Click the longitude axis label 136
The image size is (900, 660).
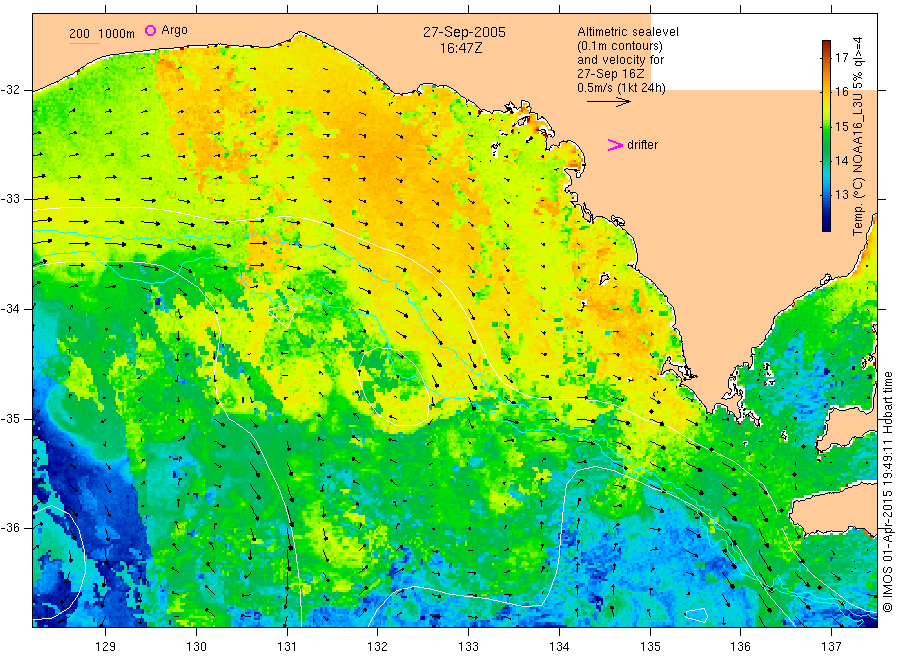coord(740,647)
